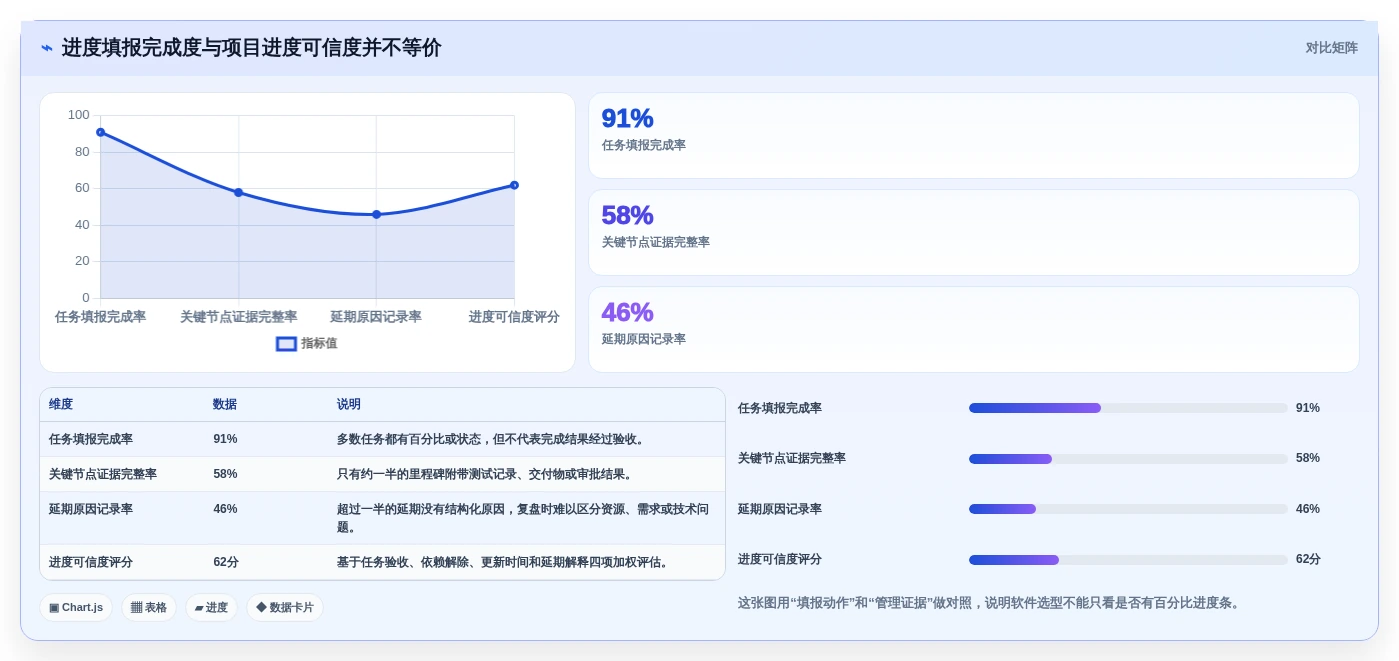
Task: Click the 46% table data cell
Action: pyautogui.click(x=225, y=509)
